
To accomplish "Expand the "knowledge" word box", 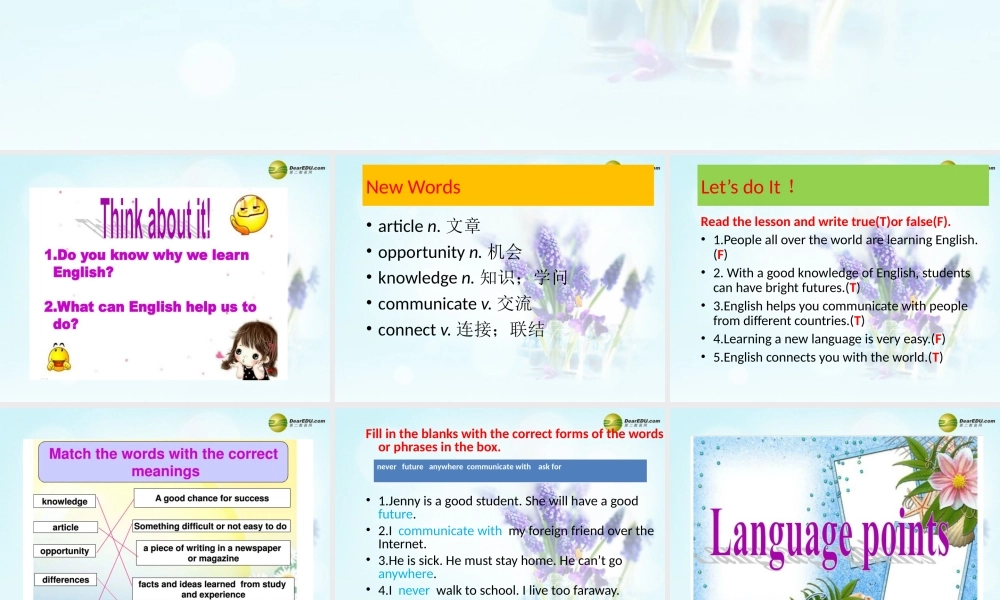I will tap(65, 501).
